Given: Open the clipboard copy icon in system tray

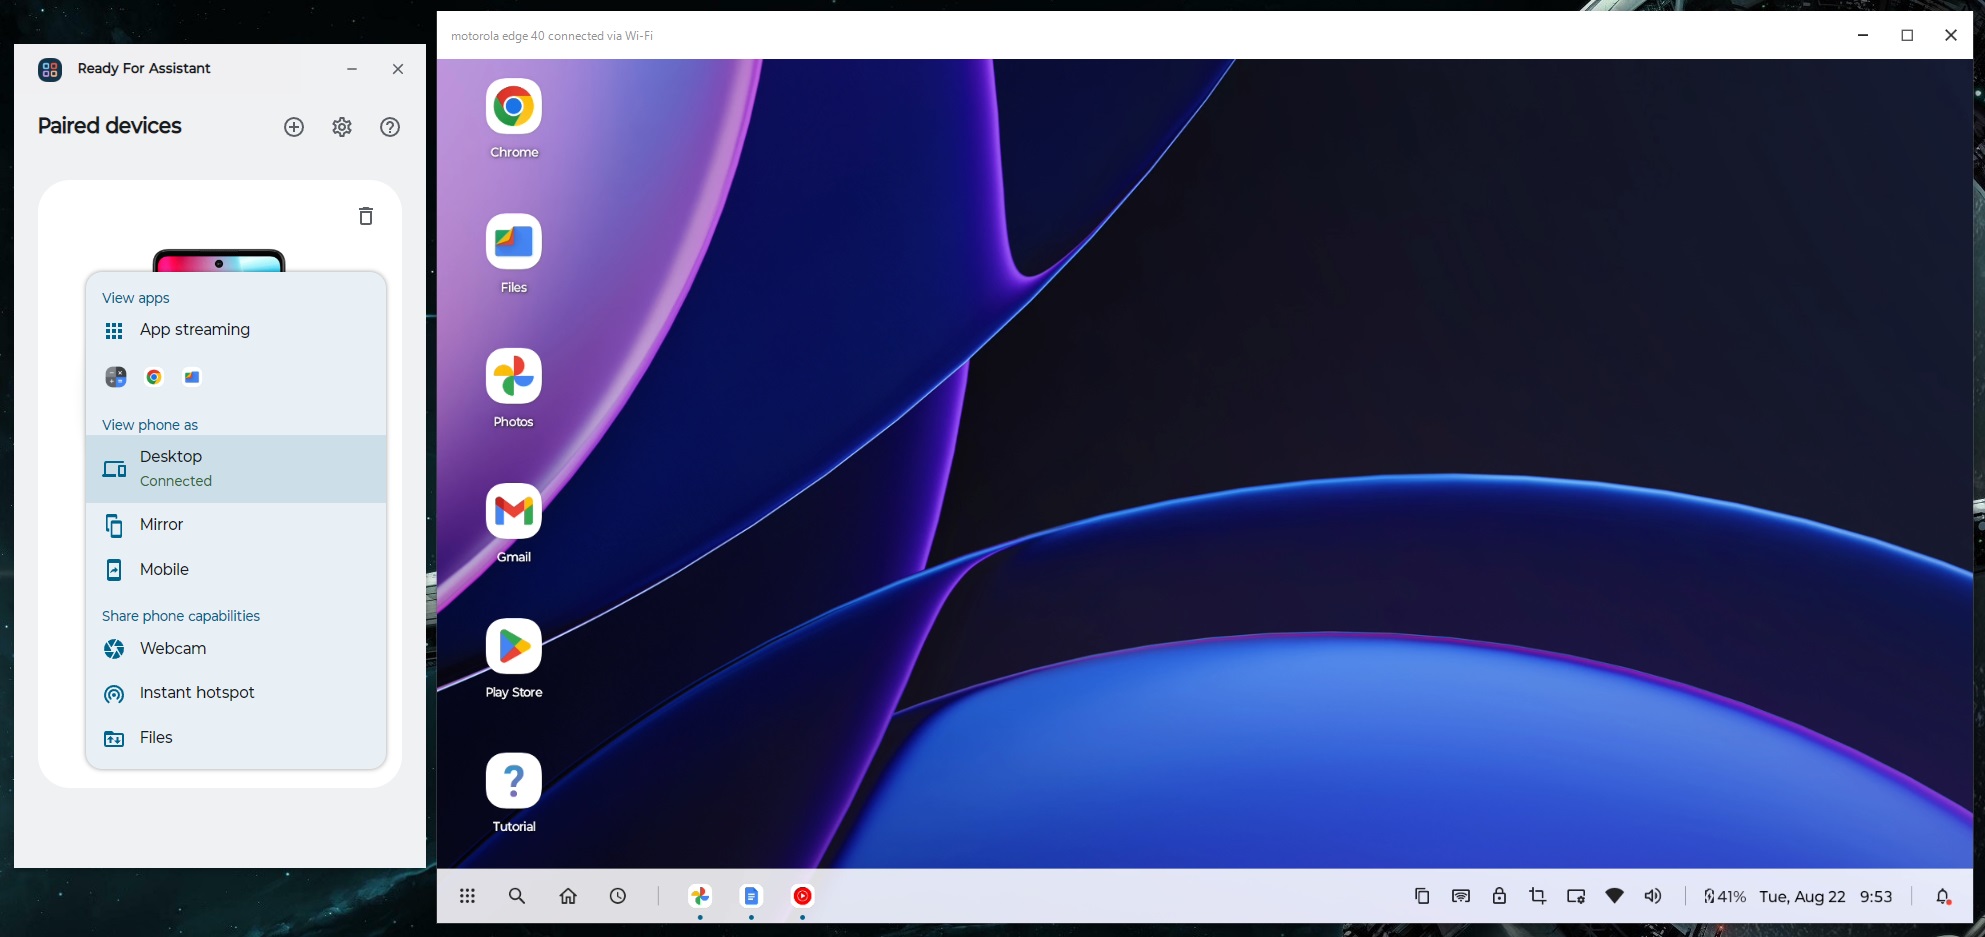Looking at the screenshot, I should 1422,896.
